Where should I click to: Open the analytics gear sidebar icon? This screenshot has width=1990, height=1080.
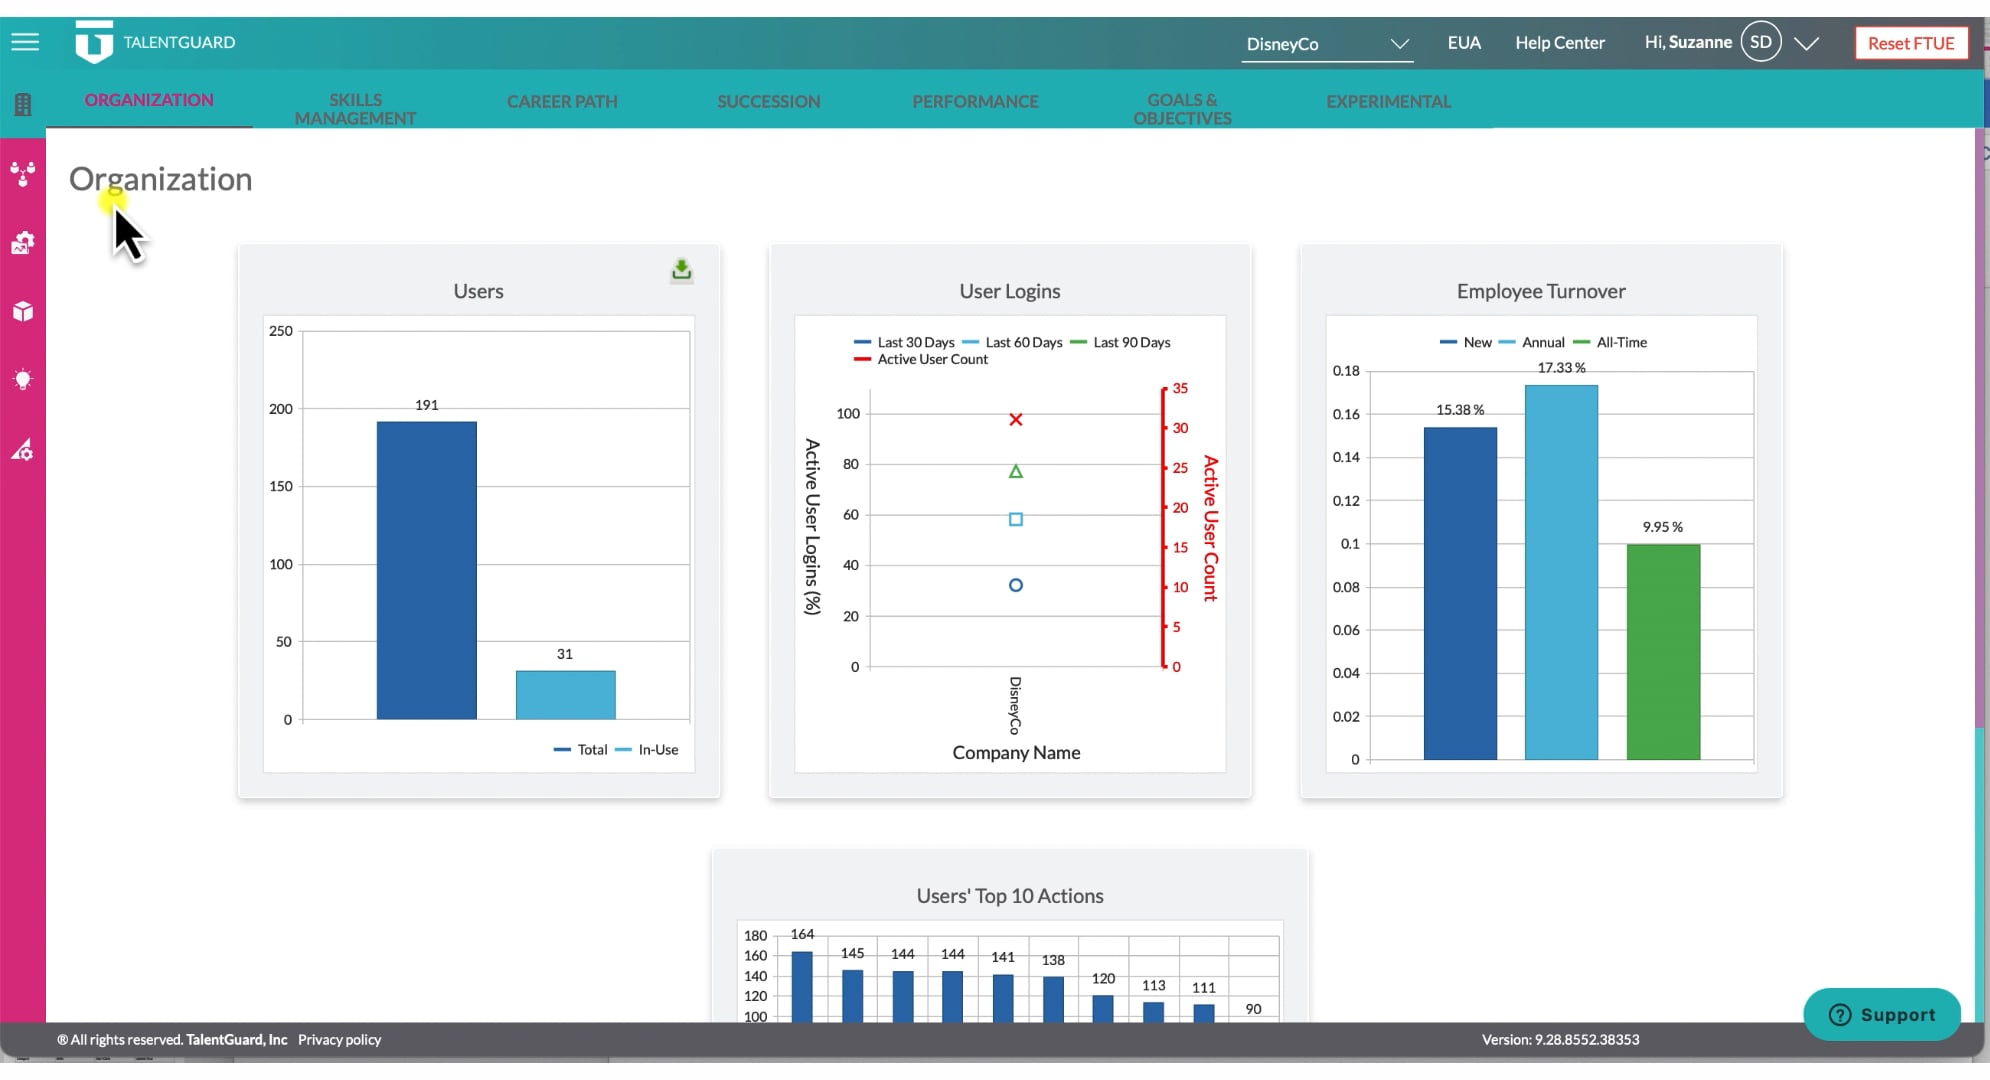23,450
